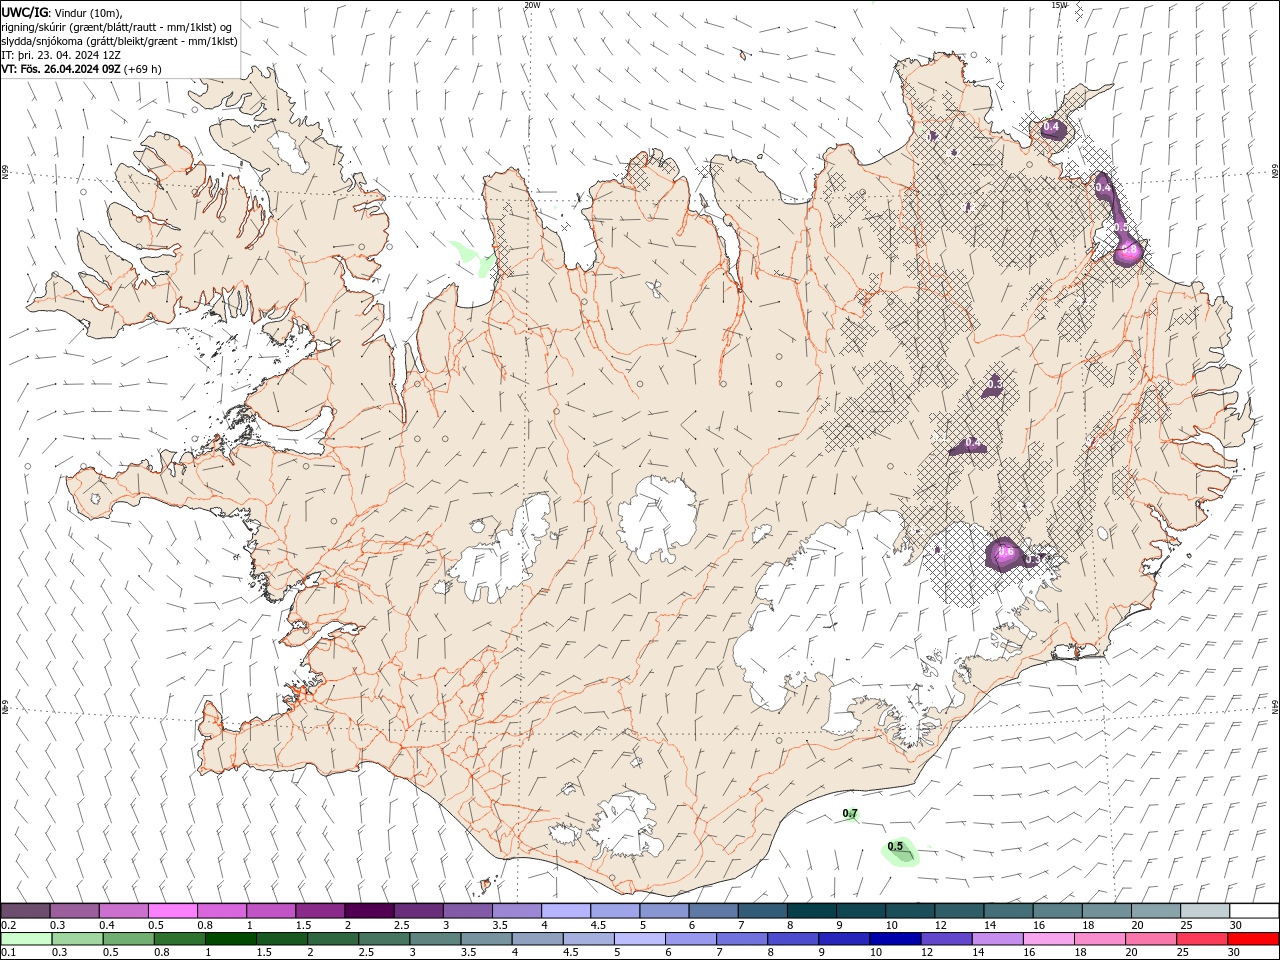This screenshot has height=960, width=1280.
Task: Click the 12 label under the teal snow scale
Action: click(x=940, y=925)
